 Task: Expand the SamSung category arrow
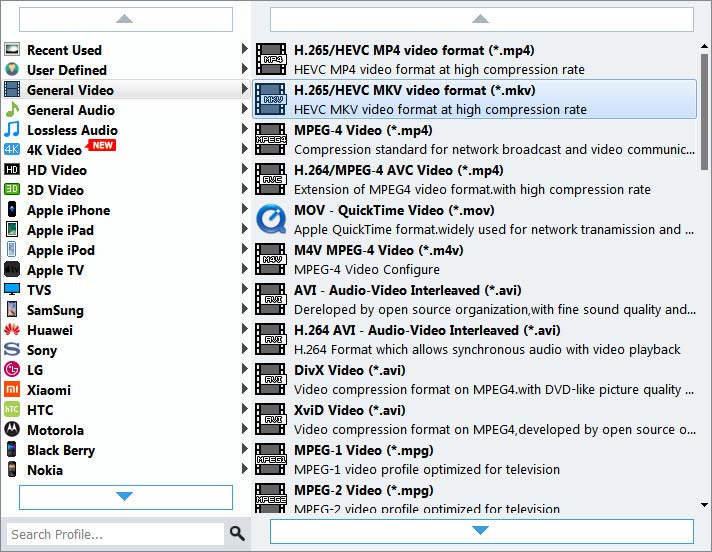(x=244, y=310)
